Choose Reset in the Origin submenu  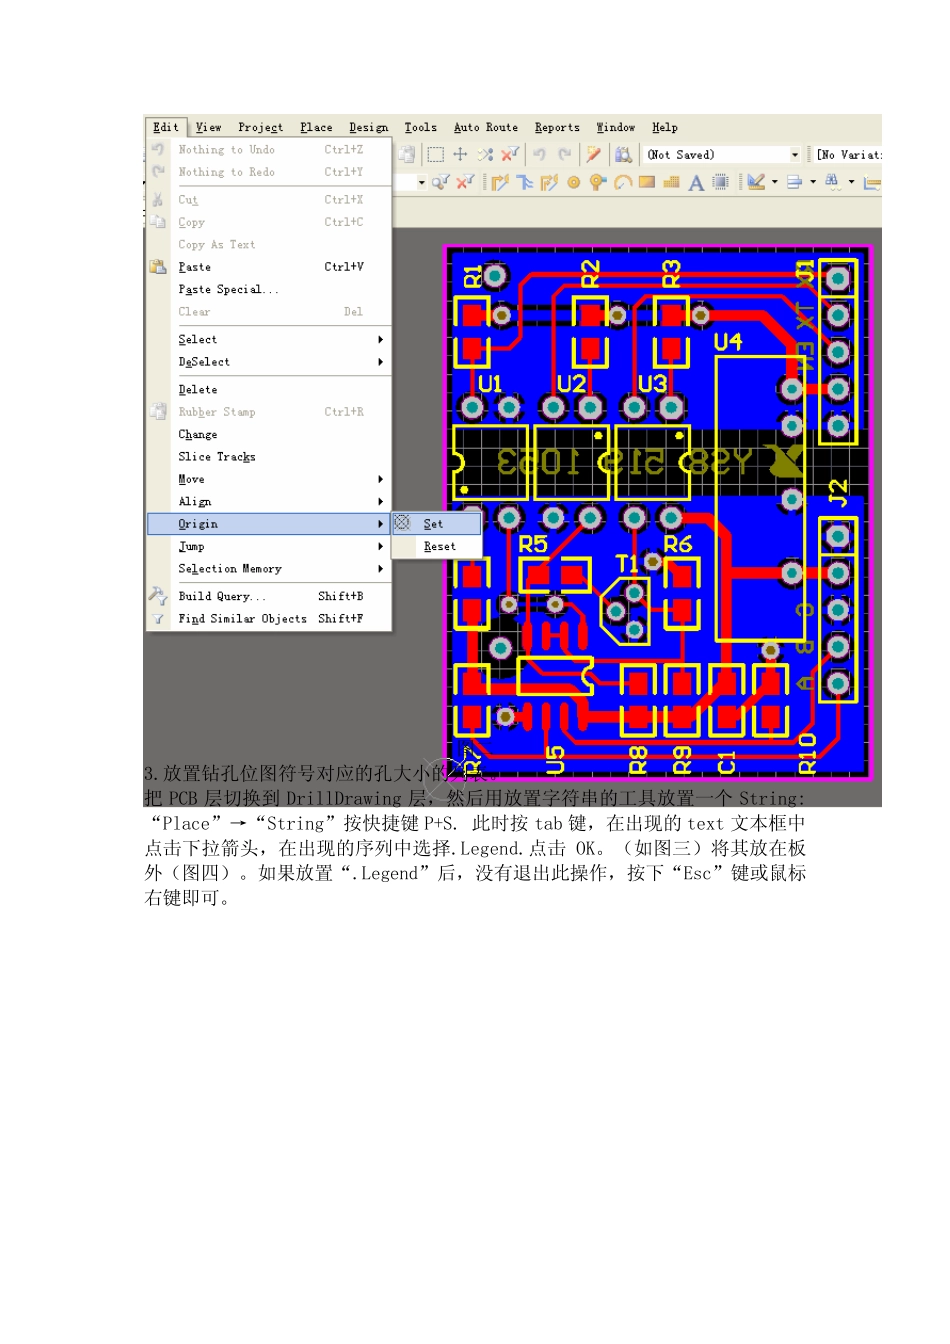pyautogui.click(x=436, y=546)
